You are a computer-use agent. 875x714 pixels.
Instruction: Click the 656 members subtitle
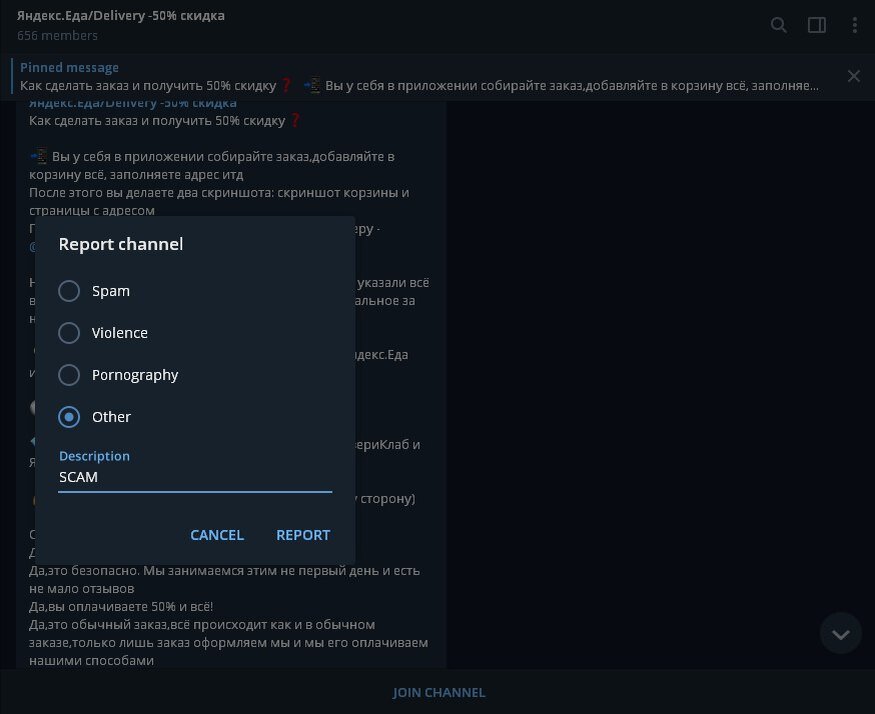click(57, 36)
